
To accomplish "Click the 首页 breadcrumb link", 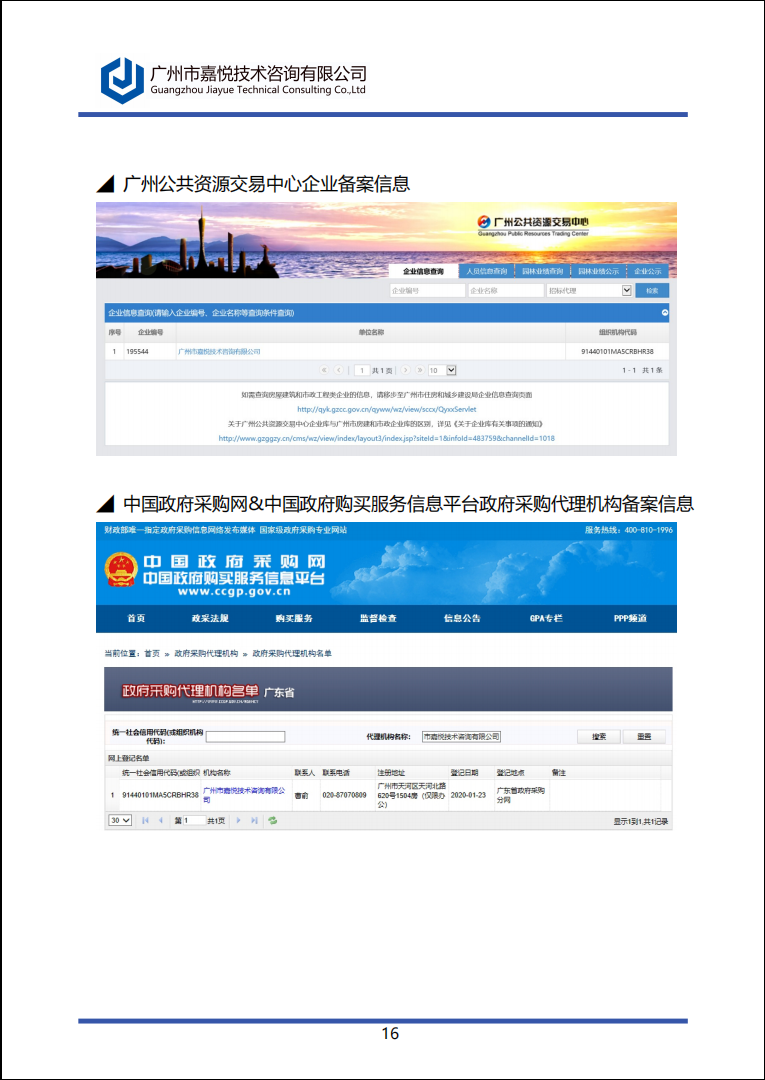I will point(151,654).
